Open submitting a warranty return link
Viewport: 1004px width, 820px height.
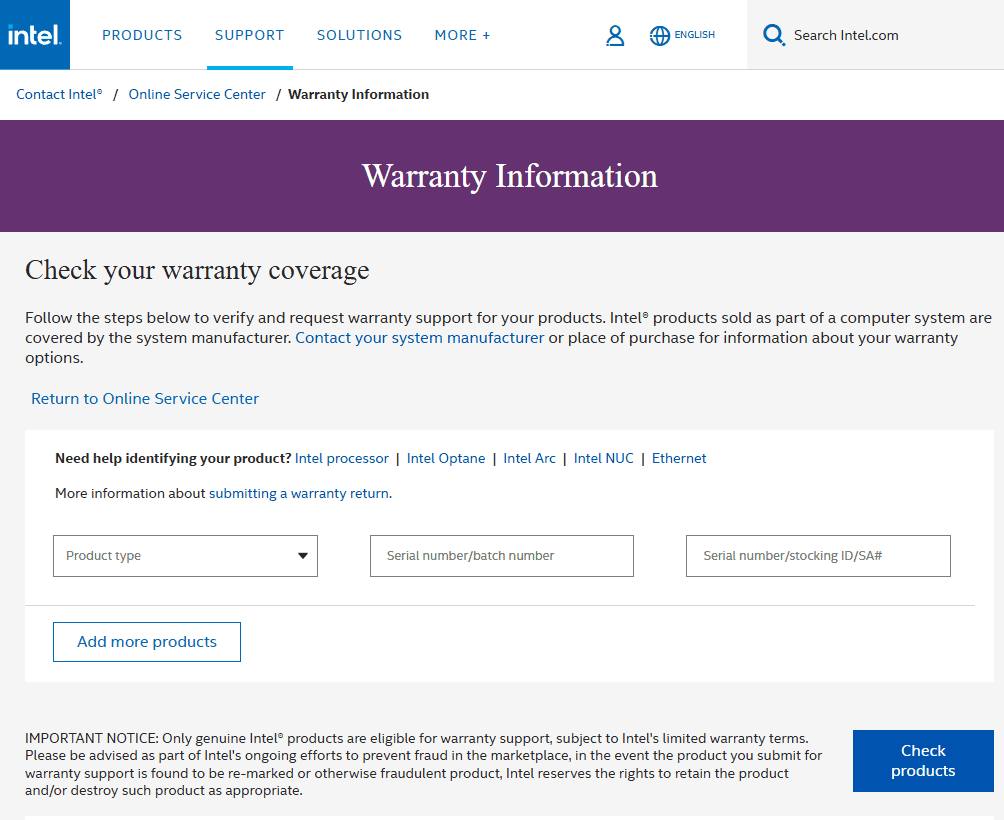(299, 494)
